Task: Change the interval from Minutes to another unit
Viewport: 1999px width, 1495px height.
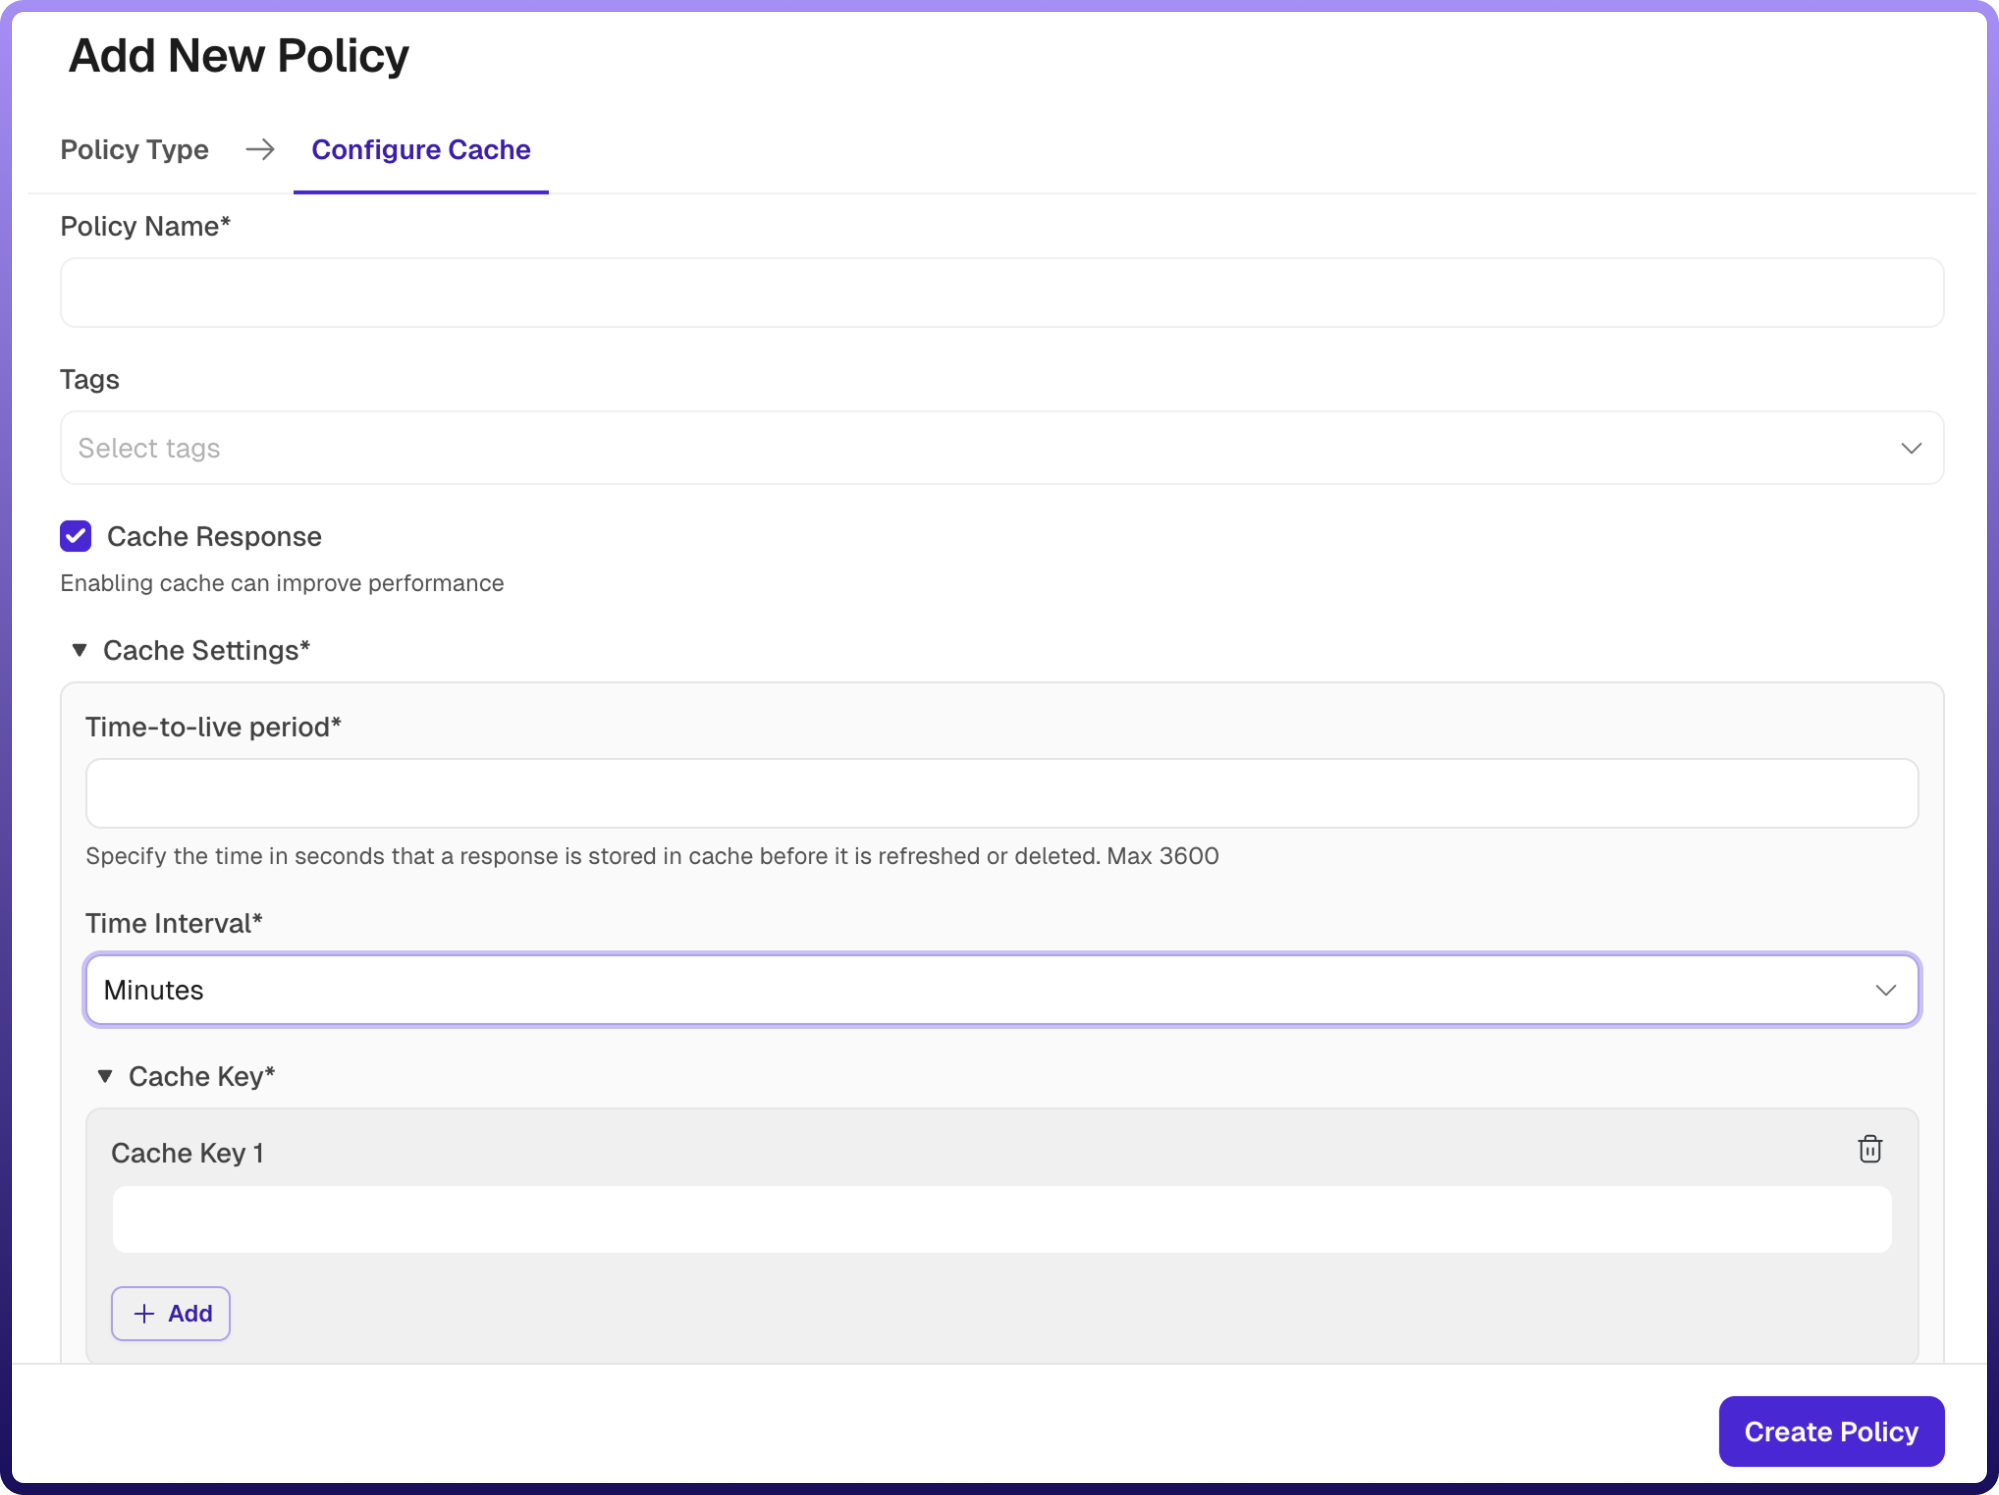Action: 1000,990
